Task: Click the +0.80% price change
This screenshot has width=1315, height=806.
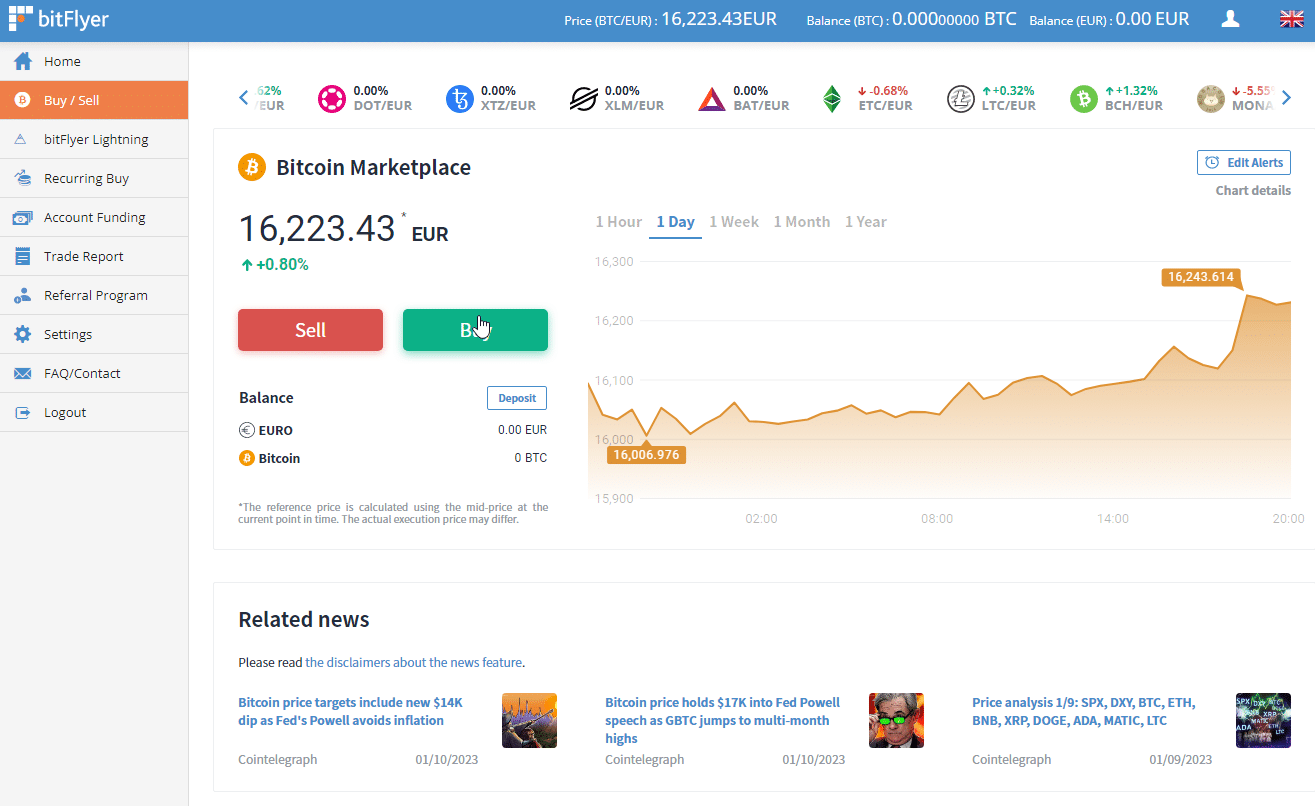Action: coord(274,265)
